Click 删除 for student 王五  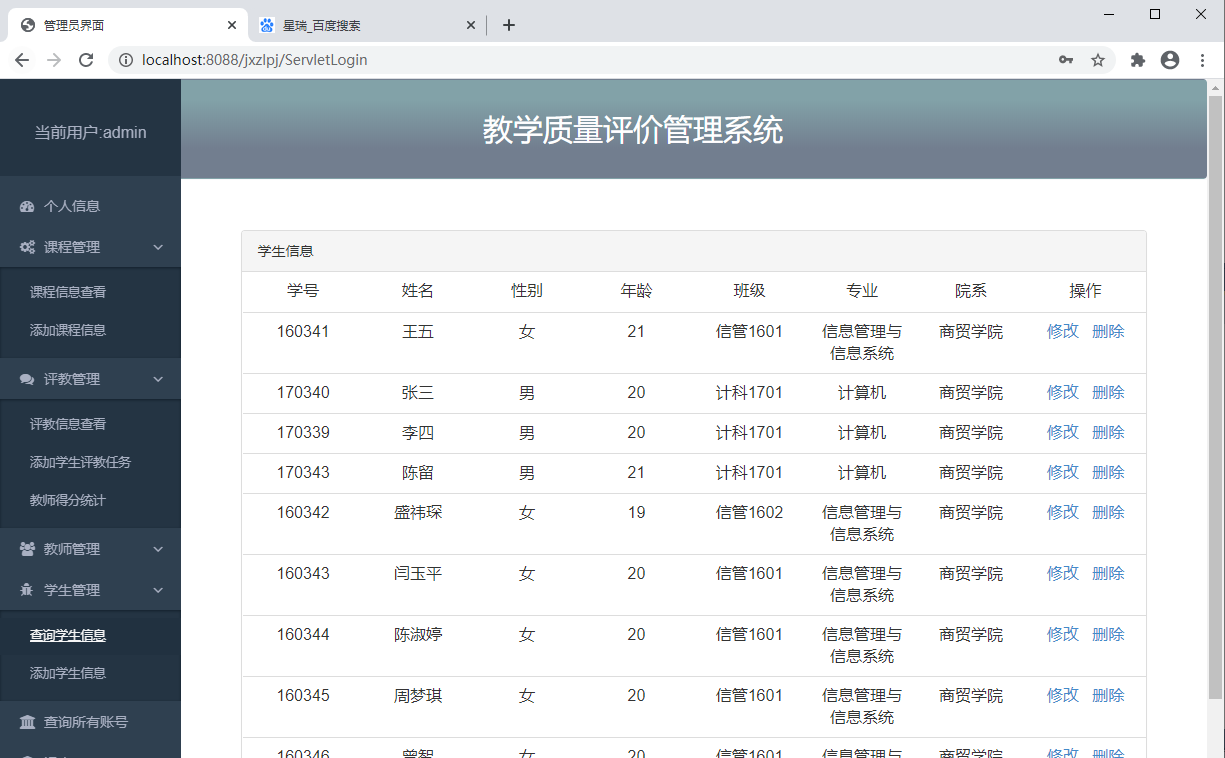pos(1108,331)
